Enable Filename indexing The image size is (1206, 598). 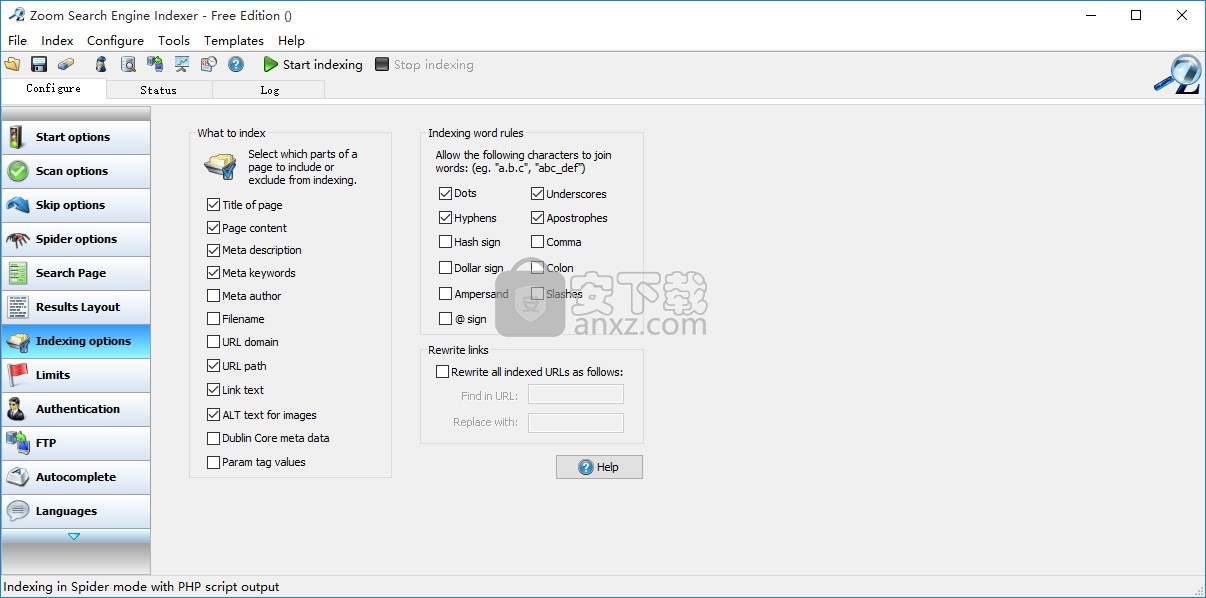(x=213, y=318)
